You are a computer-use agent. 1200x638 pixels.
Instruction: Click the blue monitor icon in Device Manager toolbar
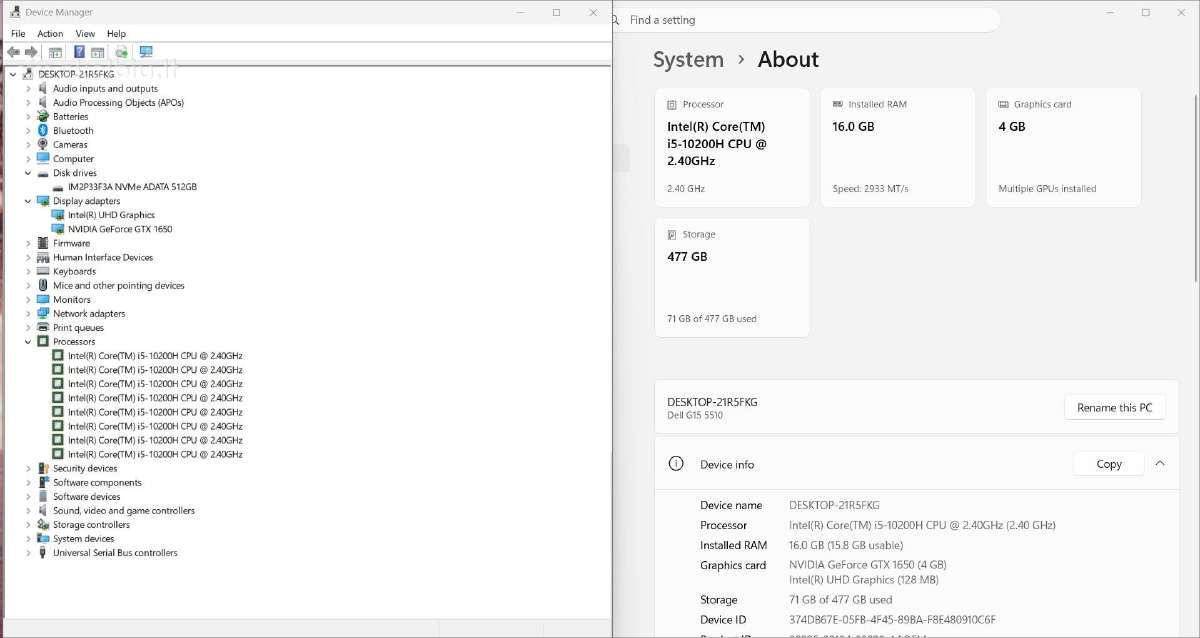(146, 52)
